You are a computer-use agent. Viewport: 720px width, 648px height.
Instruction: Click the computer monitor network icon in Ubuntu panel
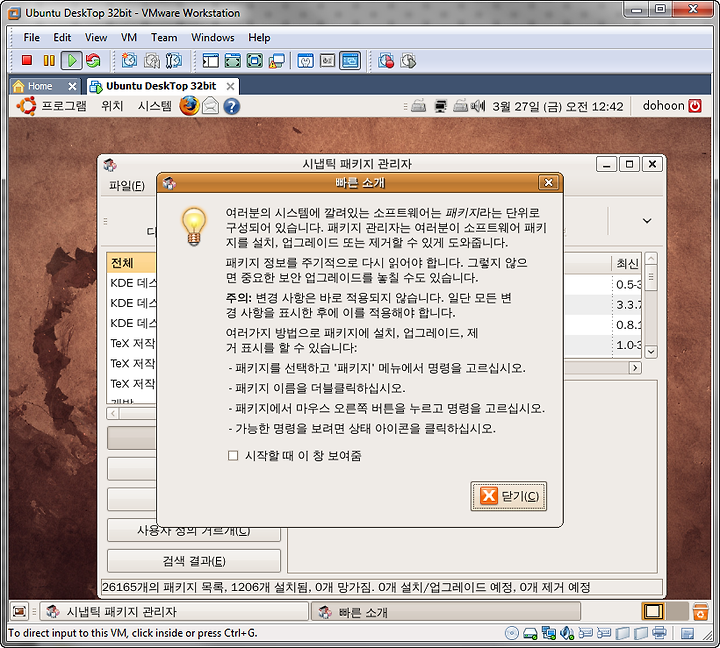(x=441, y=106)
